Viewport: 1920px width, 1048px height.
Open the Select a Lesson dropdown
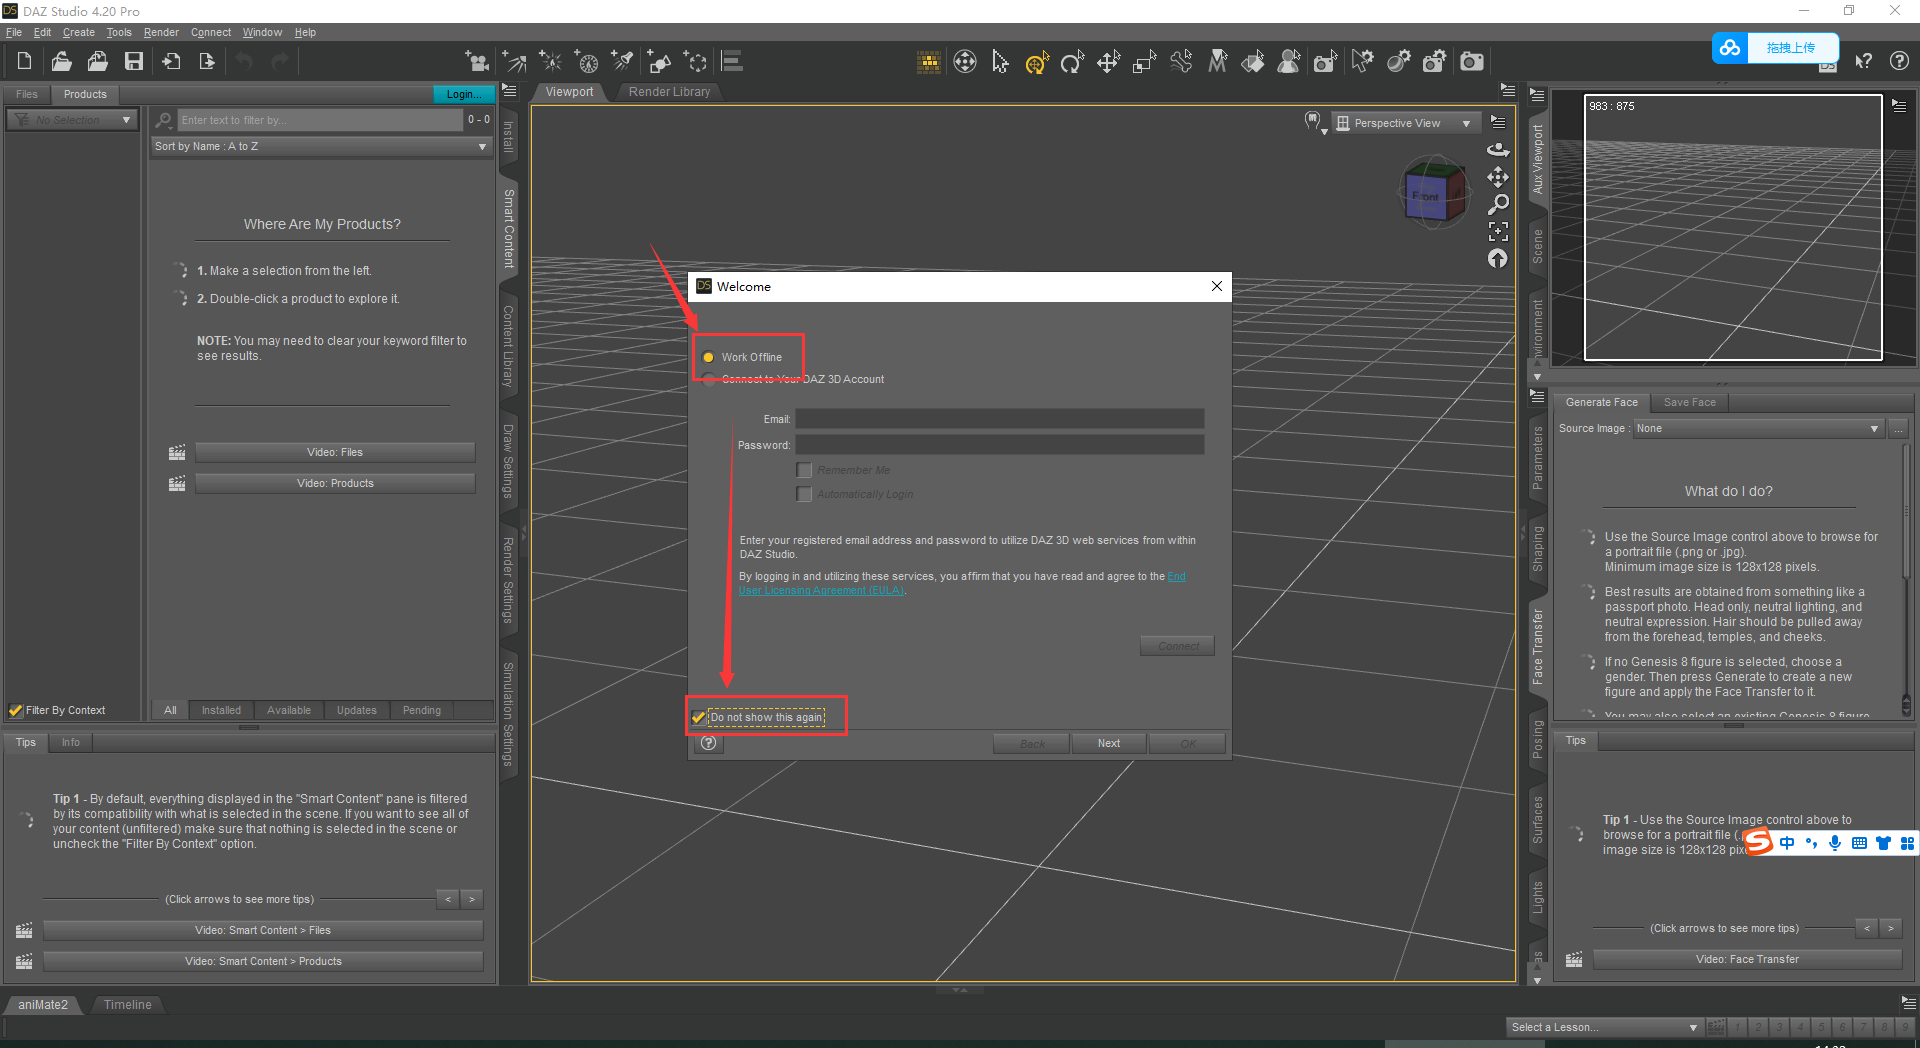(1604, 1027)
